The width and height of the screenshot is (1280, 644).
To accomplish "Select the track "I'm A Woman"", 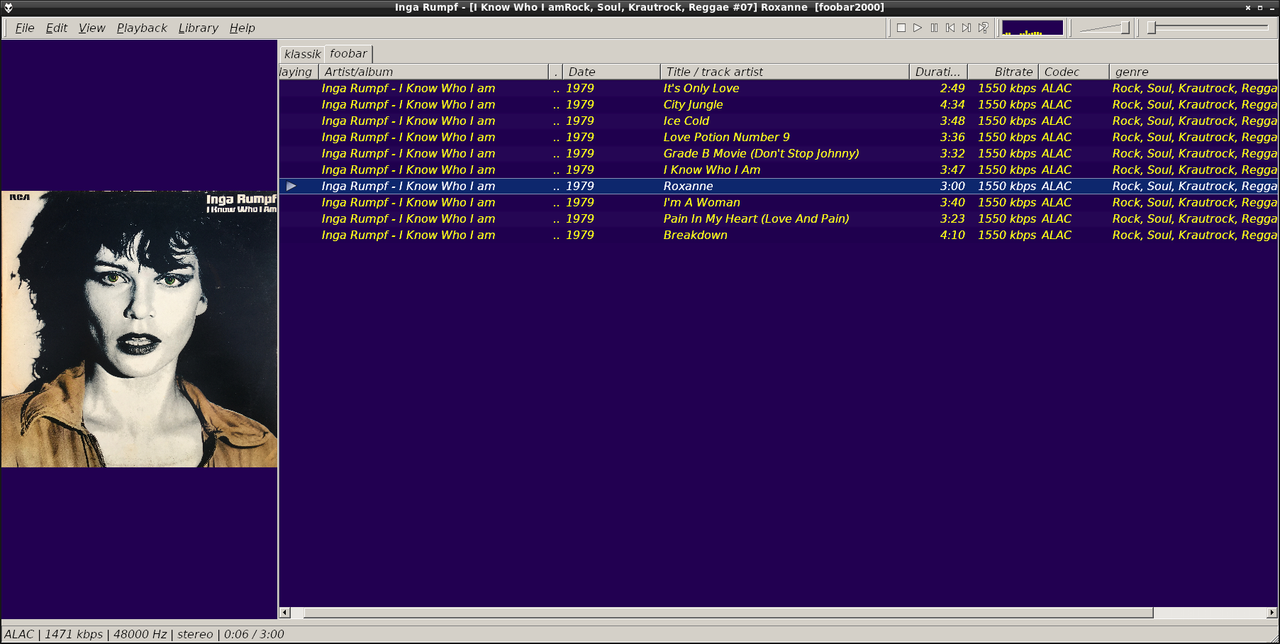I will tap(702, 202).
